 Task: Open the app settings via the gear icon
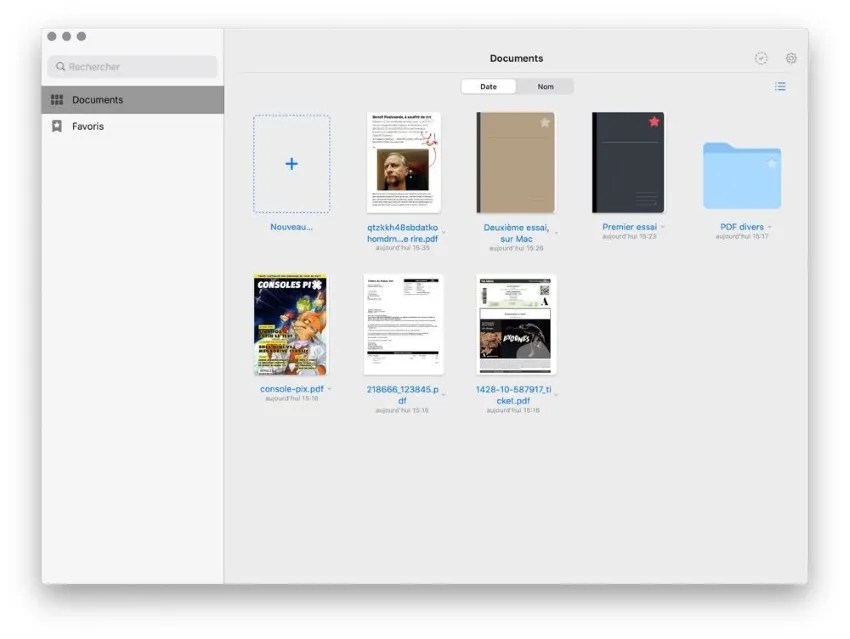tap(791, 58)
